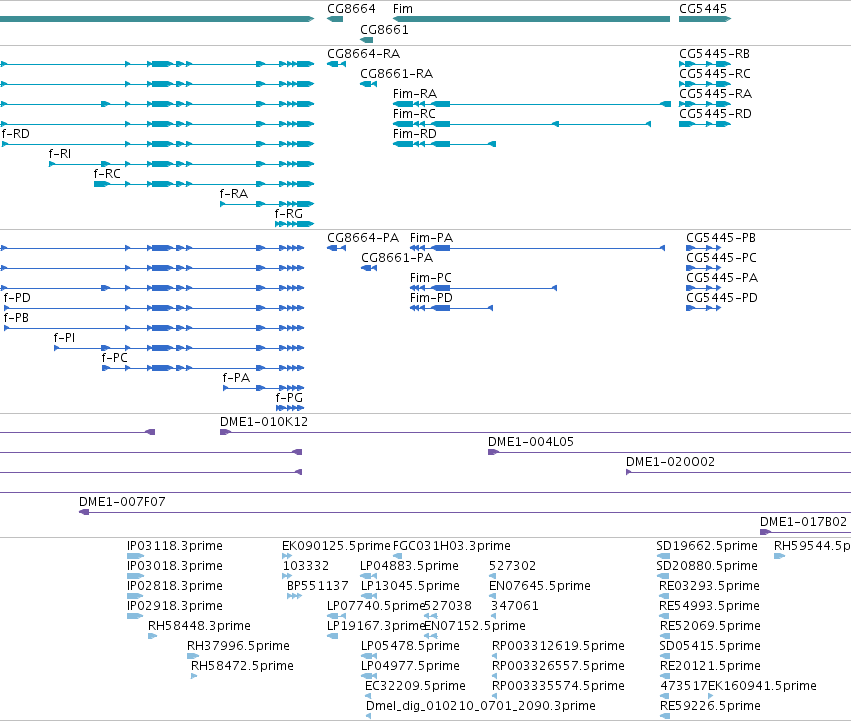Click the IP02918.3prime EST label
Image resolution: width=851 pixels, height=721 pixels.
(x=175, y=606)
